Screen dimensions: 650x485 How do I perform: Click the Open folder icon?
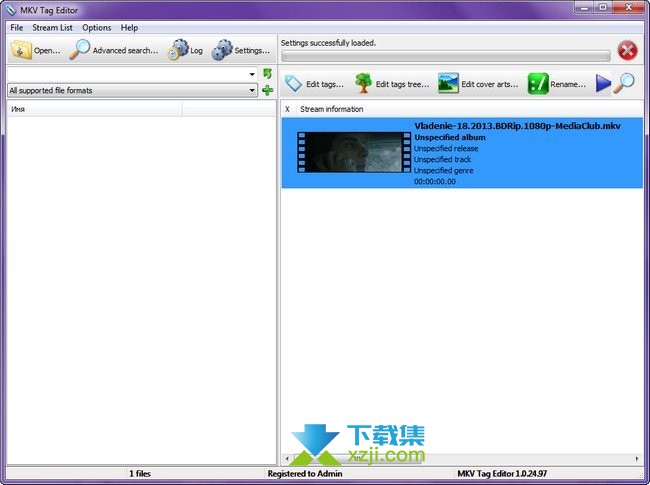pos(22,50)
